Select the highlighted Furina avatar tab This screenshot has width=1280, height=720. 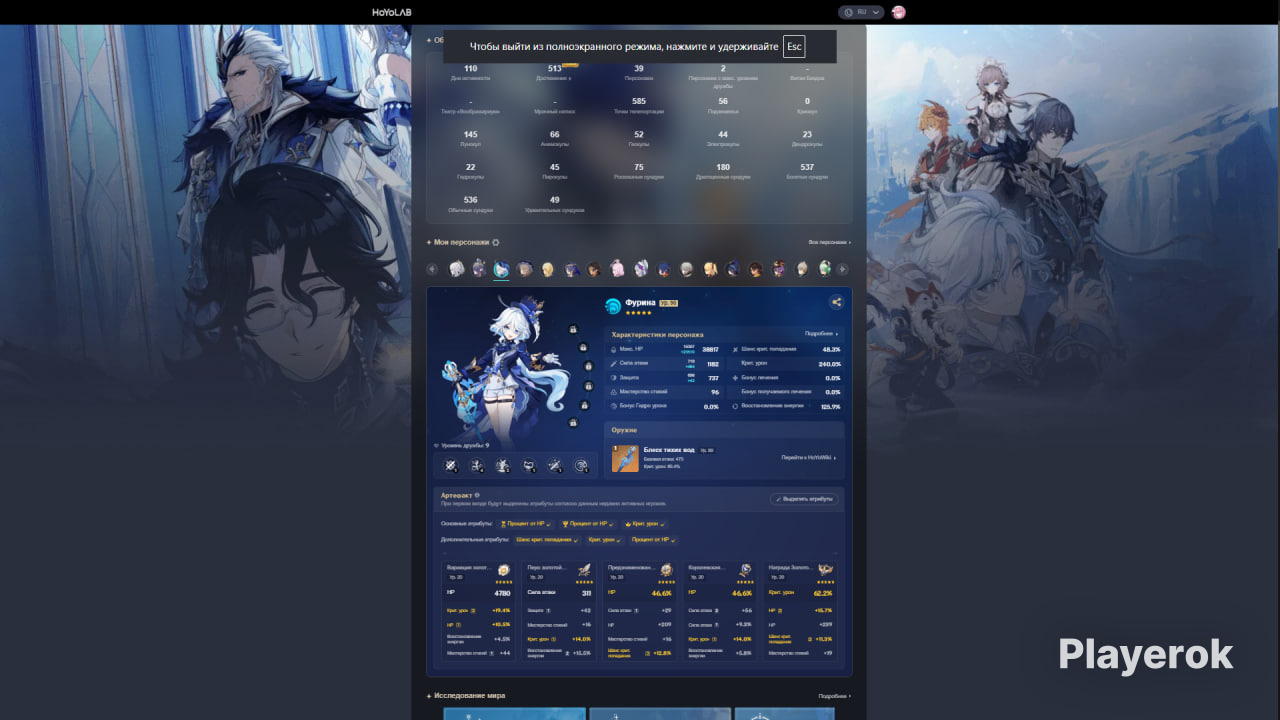tap(501, 269)
